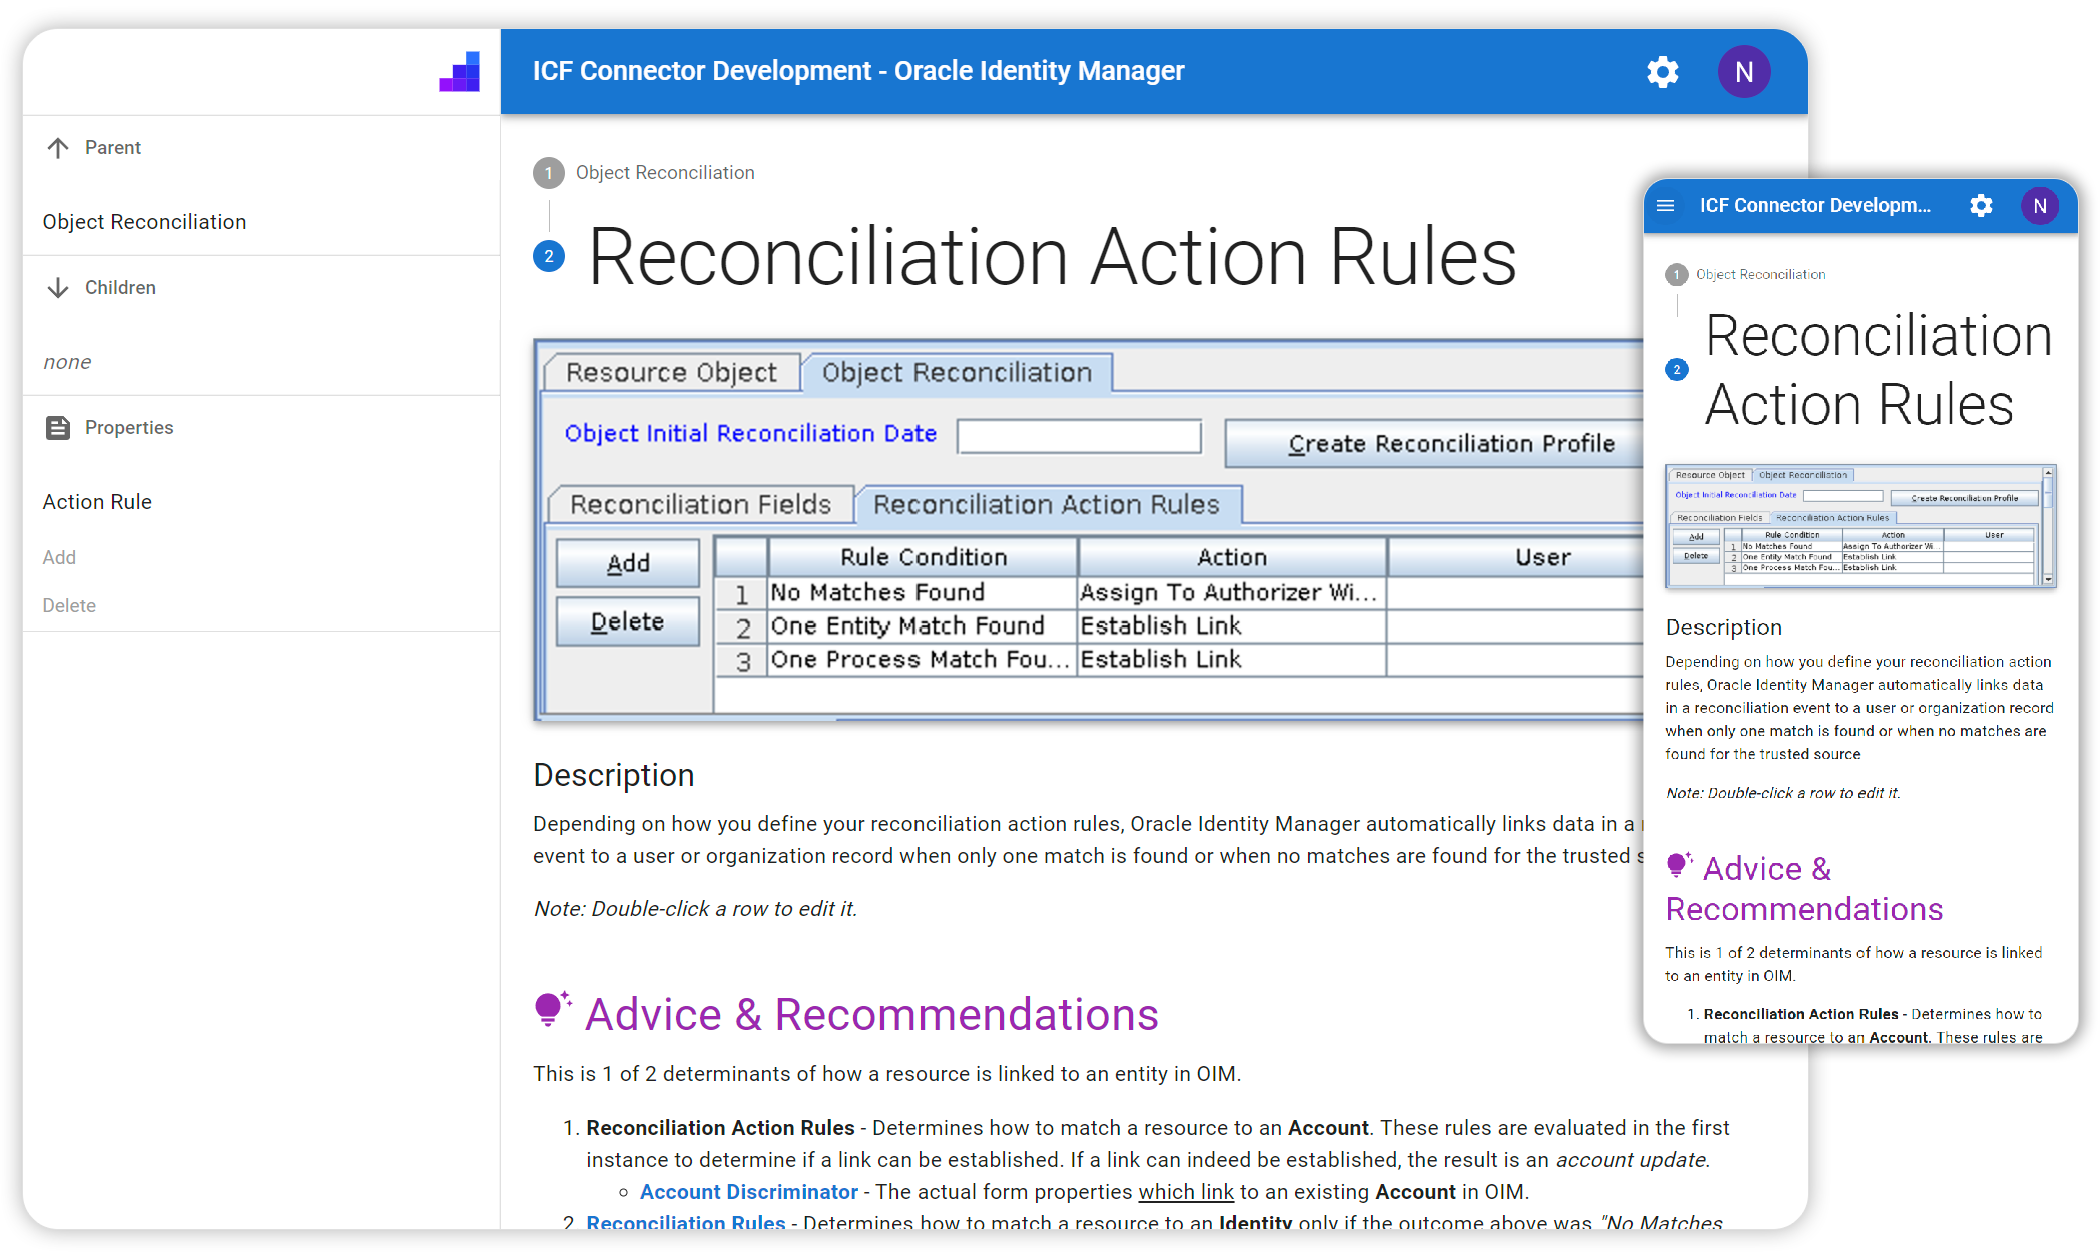Click the app logo in sidebar header
This screenshot has width=2100, height=1257.
459,72
